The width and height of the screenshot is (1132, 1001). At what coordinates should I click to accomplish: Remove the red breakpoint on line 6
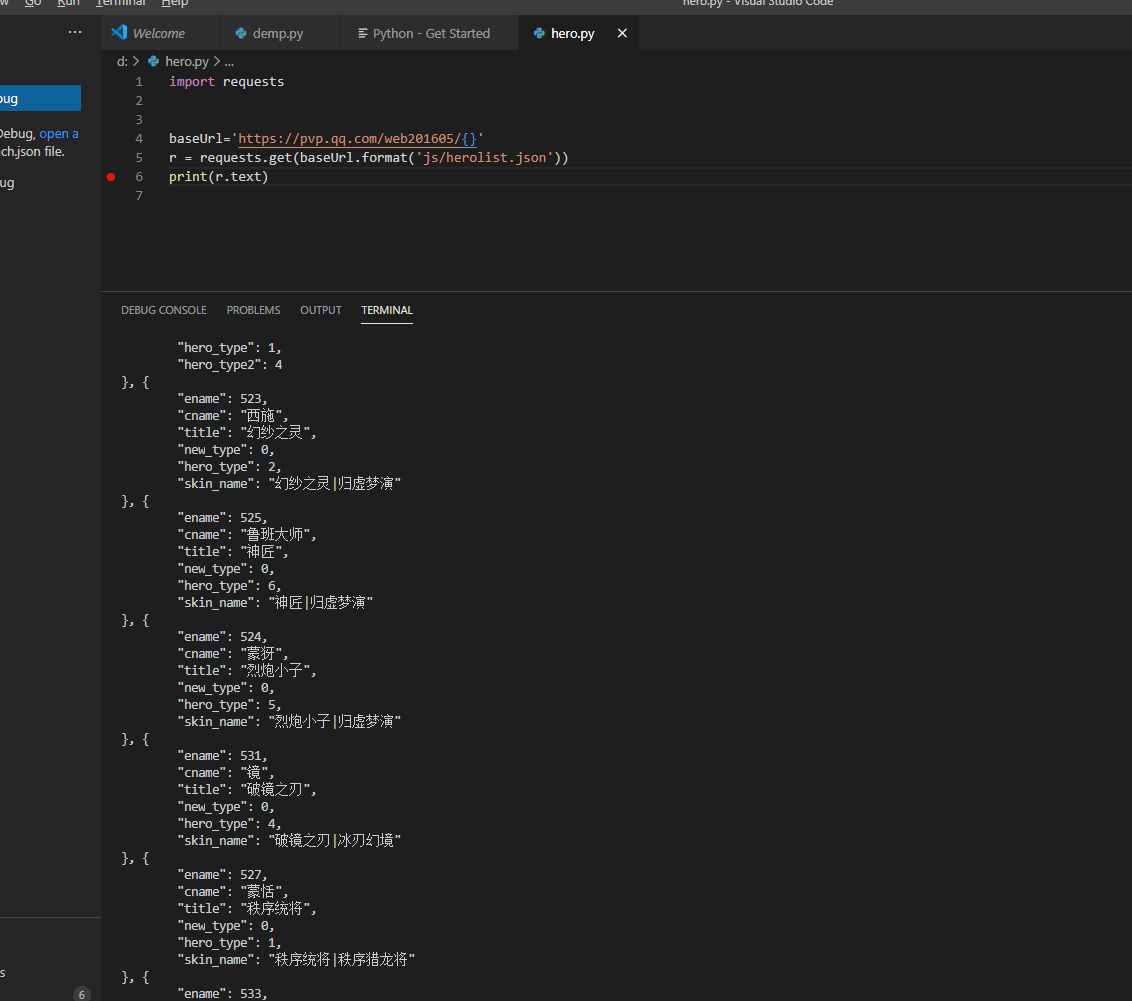click(x=111, y=177)
